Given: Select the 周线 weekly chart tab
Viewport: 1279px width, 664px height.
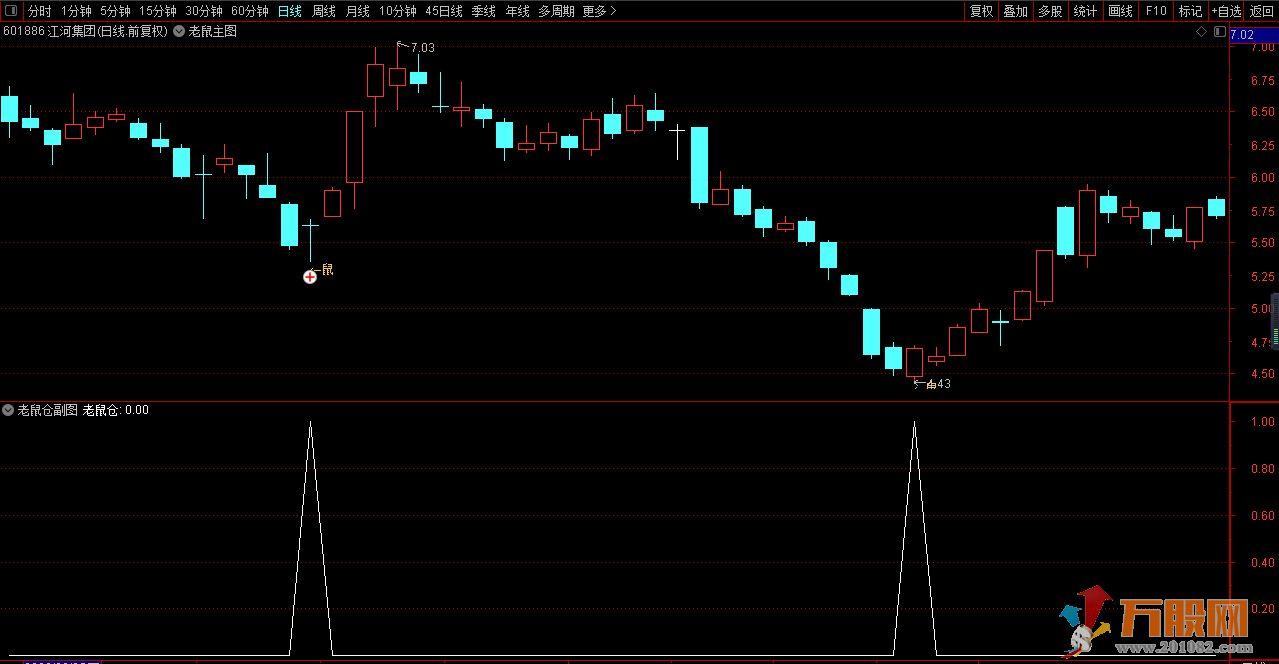Looking at the screenshot, I should click(x=324, y=11).
